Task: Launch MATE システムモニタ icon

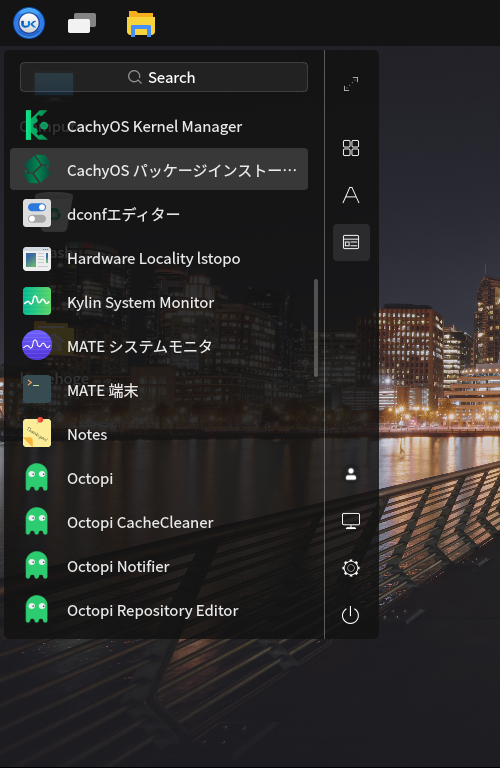Action: (37, 345)
